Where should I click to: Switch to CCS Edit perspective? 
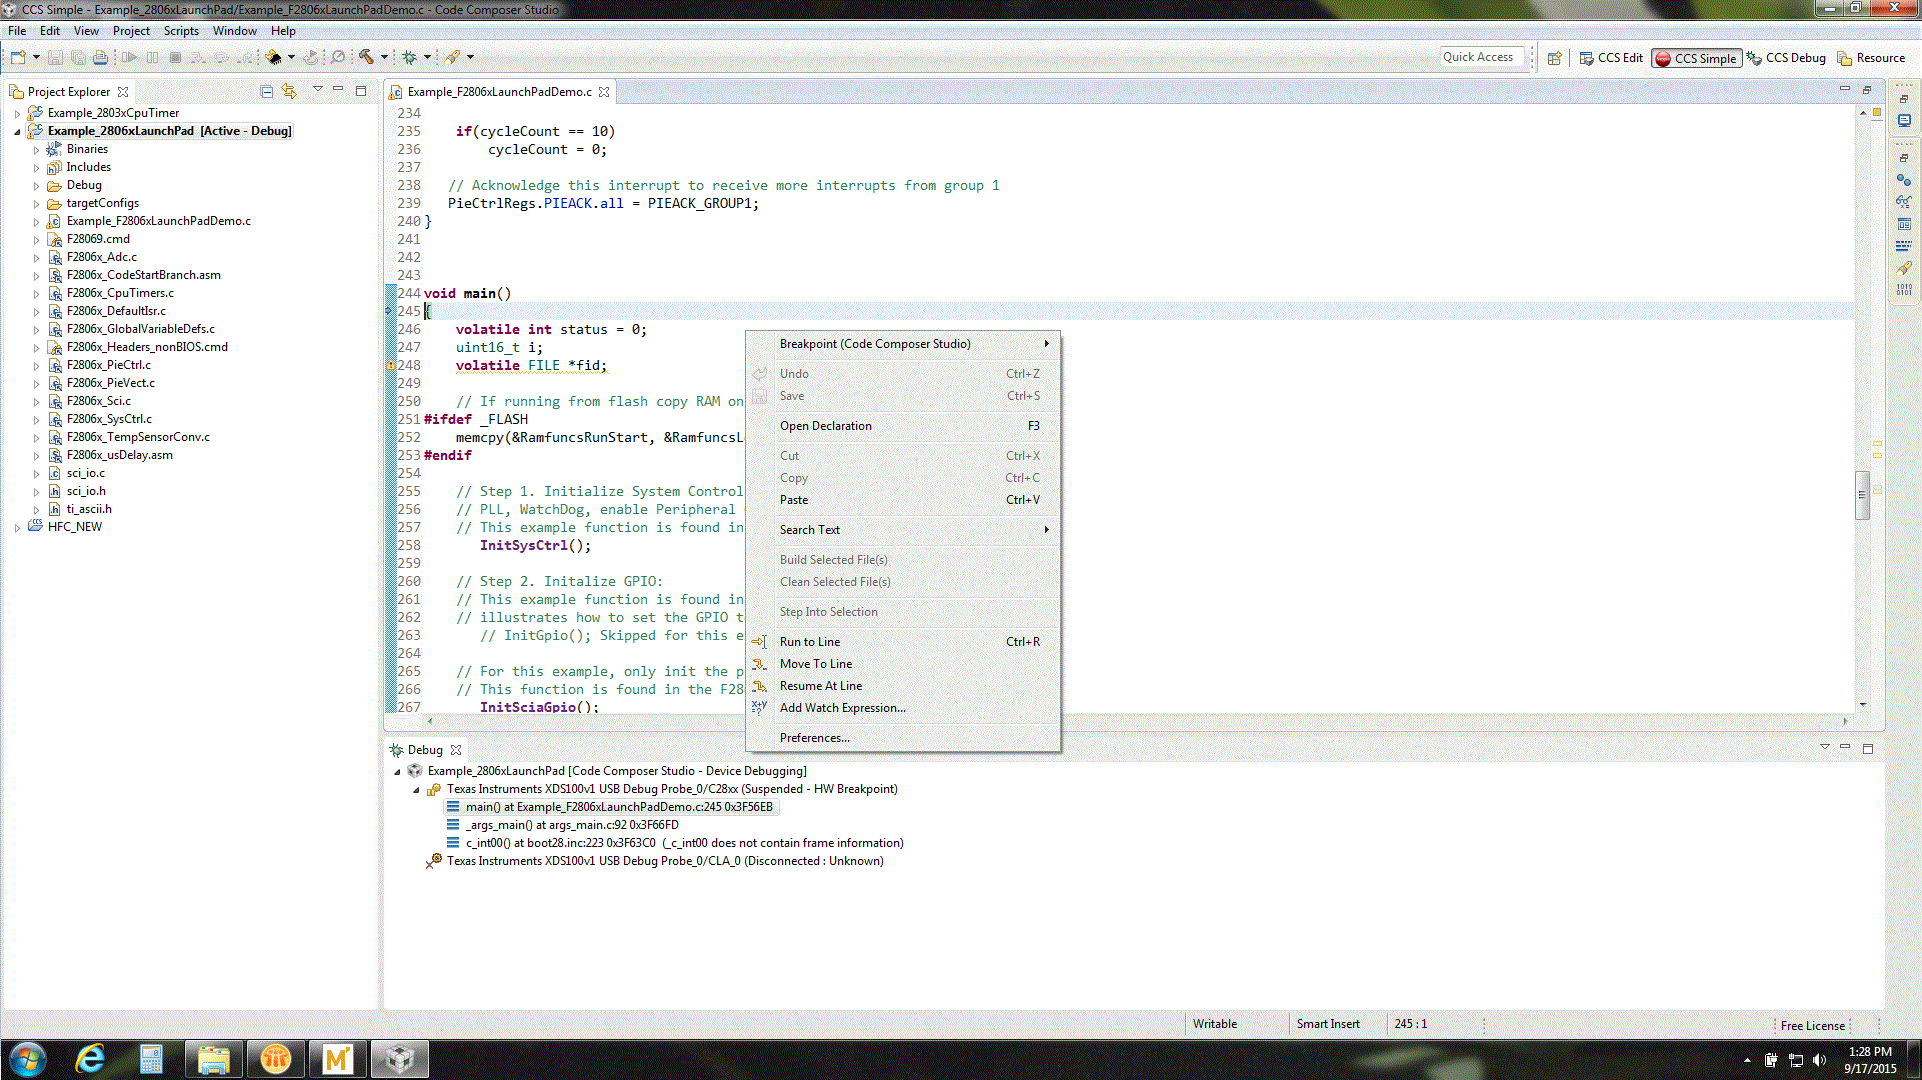1611,58
